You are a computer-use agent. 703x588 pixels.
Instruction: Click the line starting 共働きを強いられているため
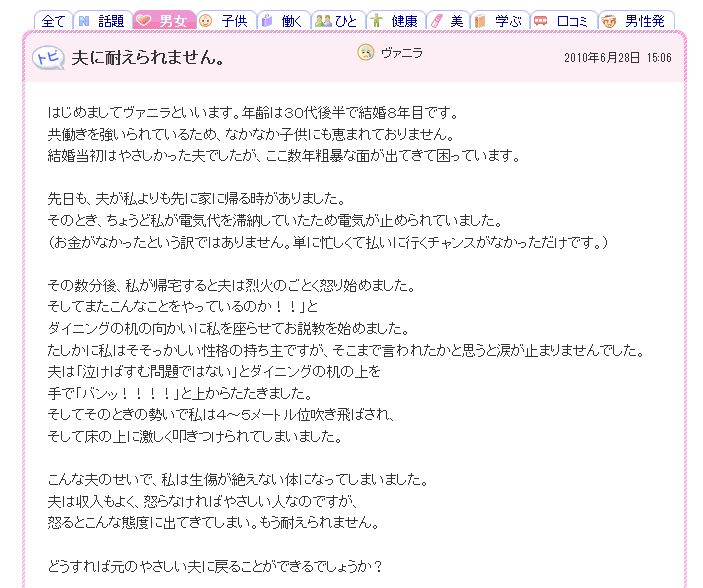coord(252,134)
